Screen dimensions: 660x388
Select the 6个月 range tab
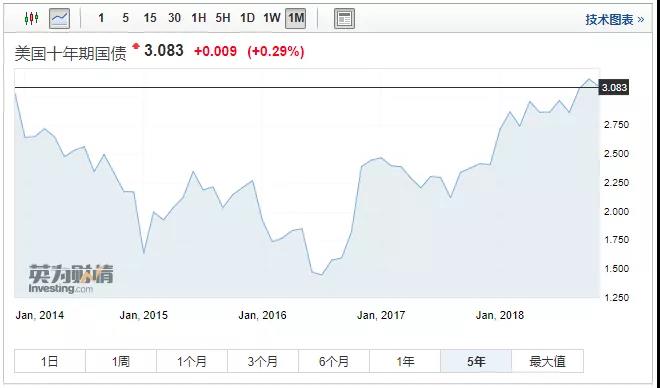coord(334,361)
